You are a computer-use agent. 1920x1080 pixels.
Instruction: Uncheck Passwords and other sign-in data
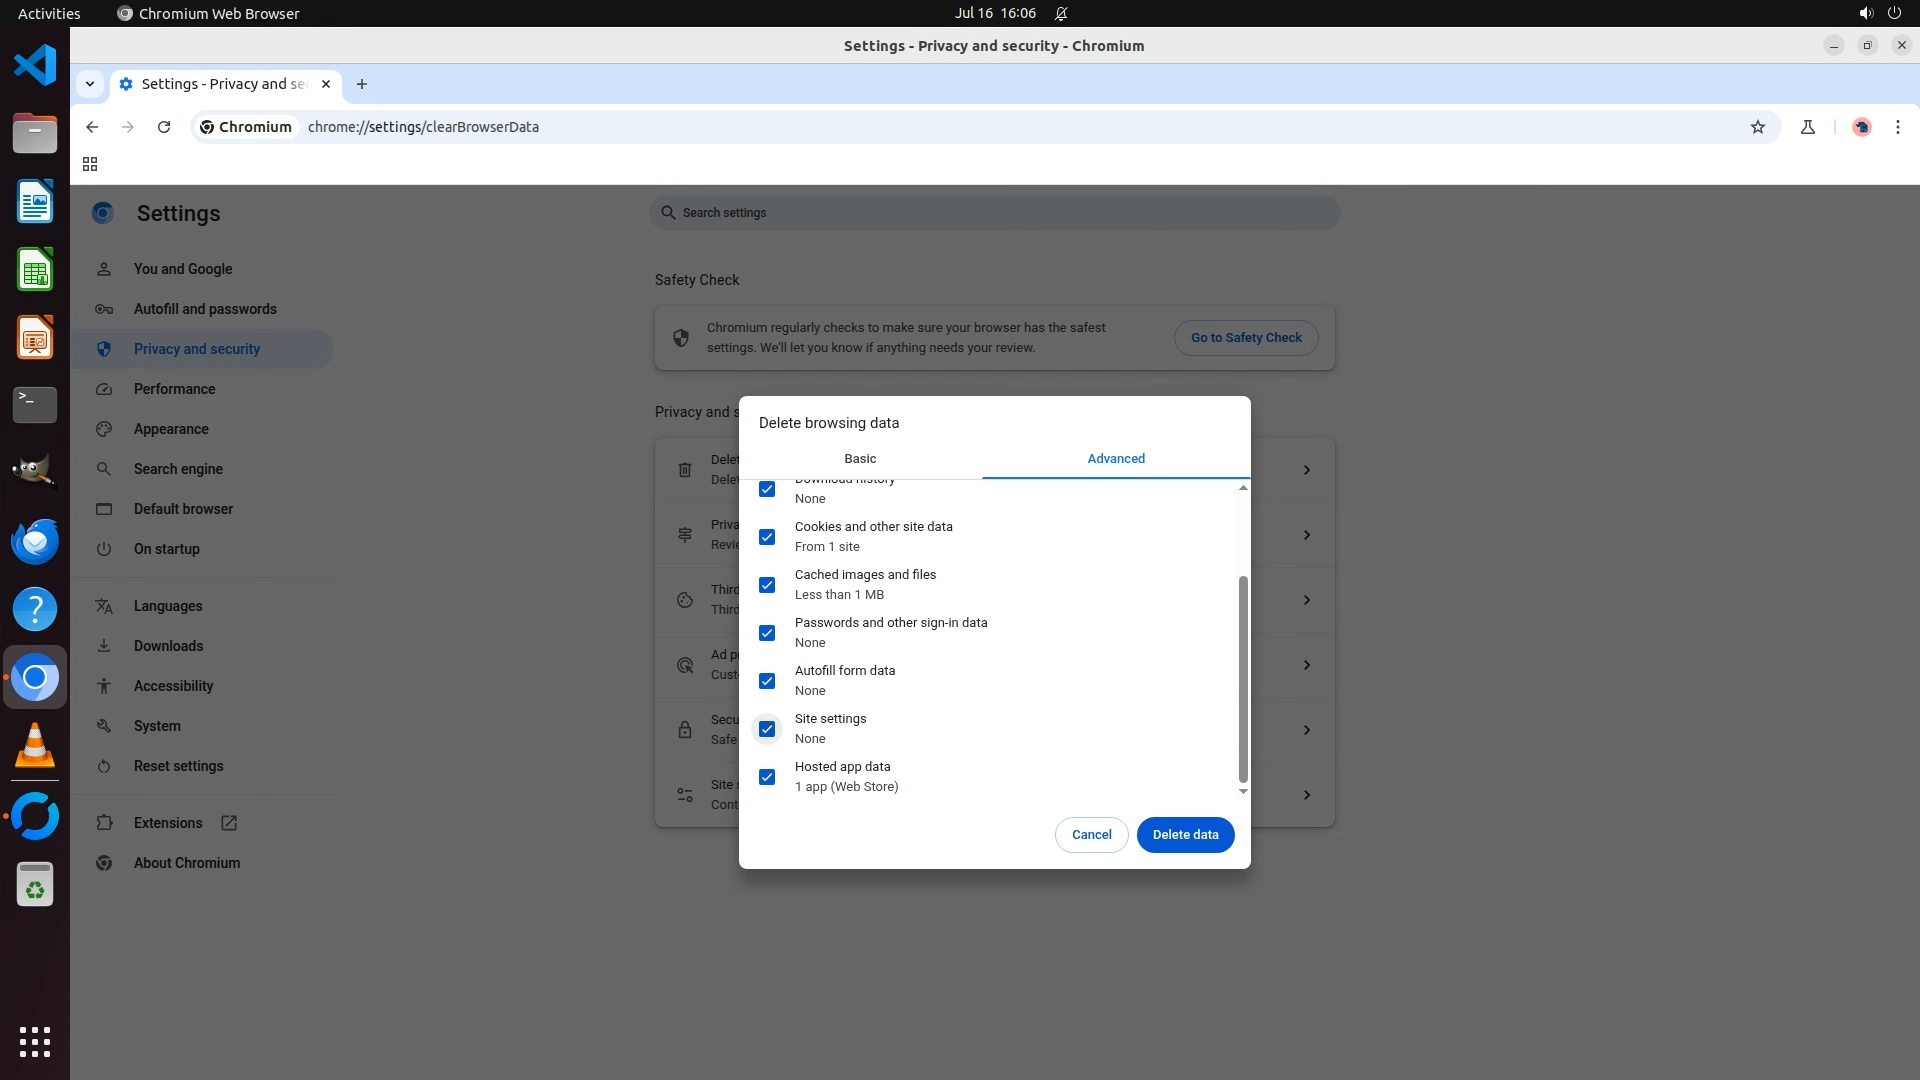[x=767, y=633]
